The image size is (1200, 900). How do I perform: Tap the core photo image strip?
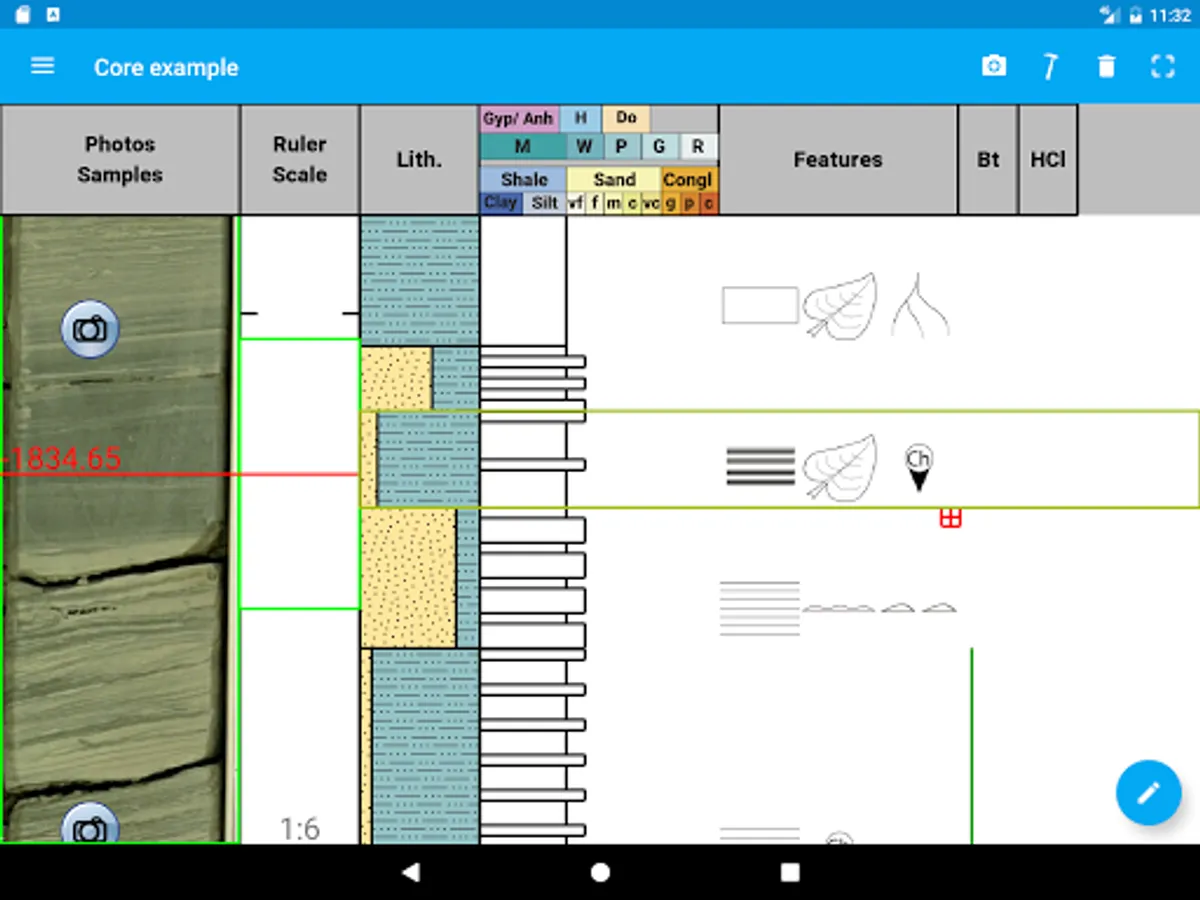[x=118, y=530]
